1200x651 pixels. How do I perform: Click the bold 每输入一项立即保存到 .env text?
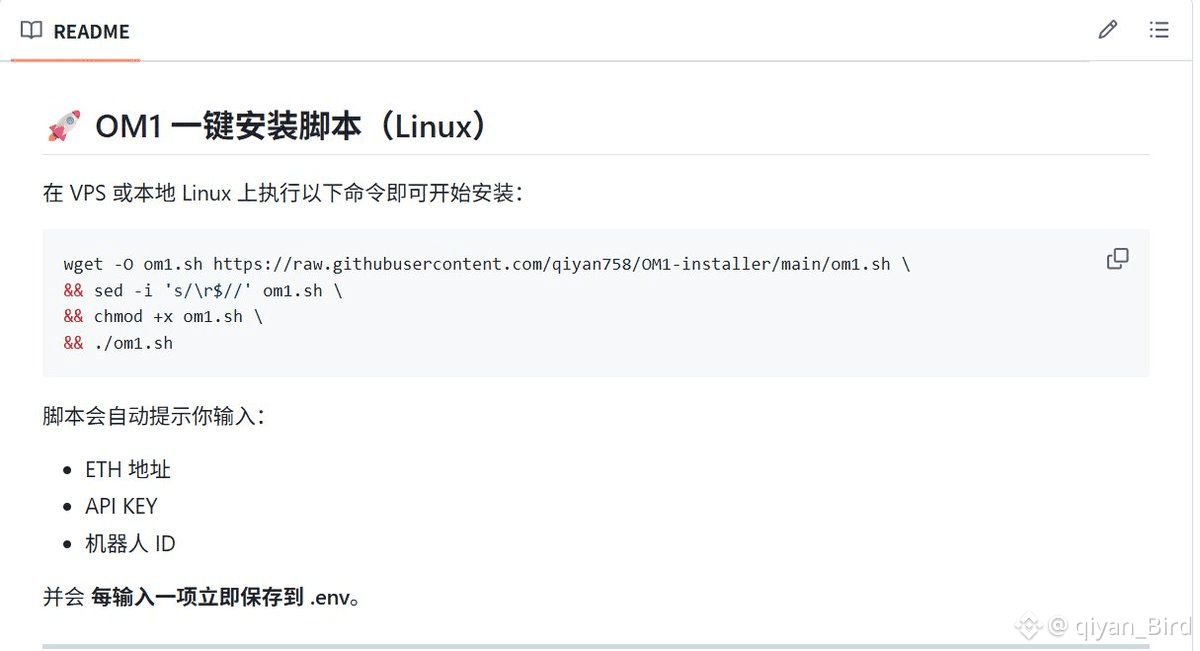point(224,598)
